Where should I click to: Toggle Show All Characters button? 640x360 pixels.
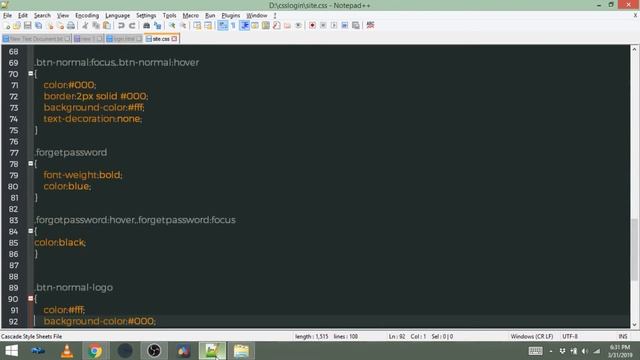pyautogui.click(x=233, y=26)
